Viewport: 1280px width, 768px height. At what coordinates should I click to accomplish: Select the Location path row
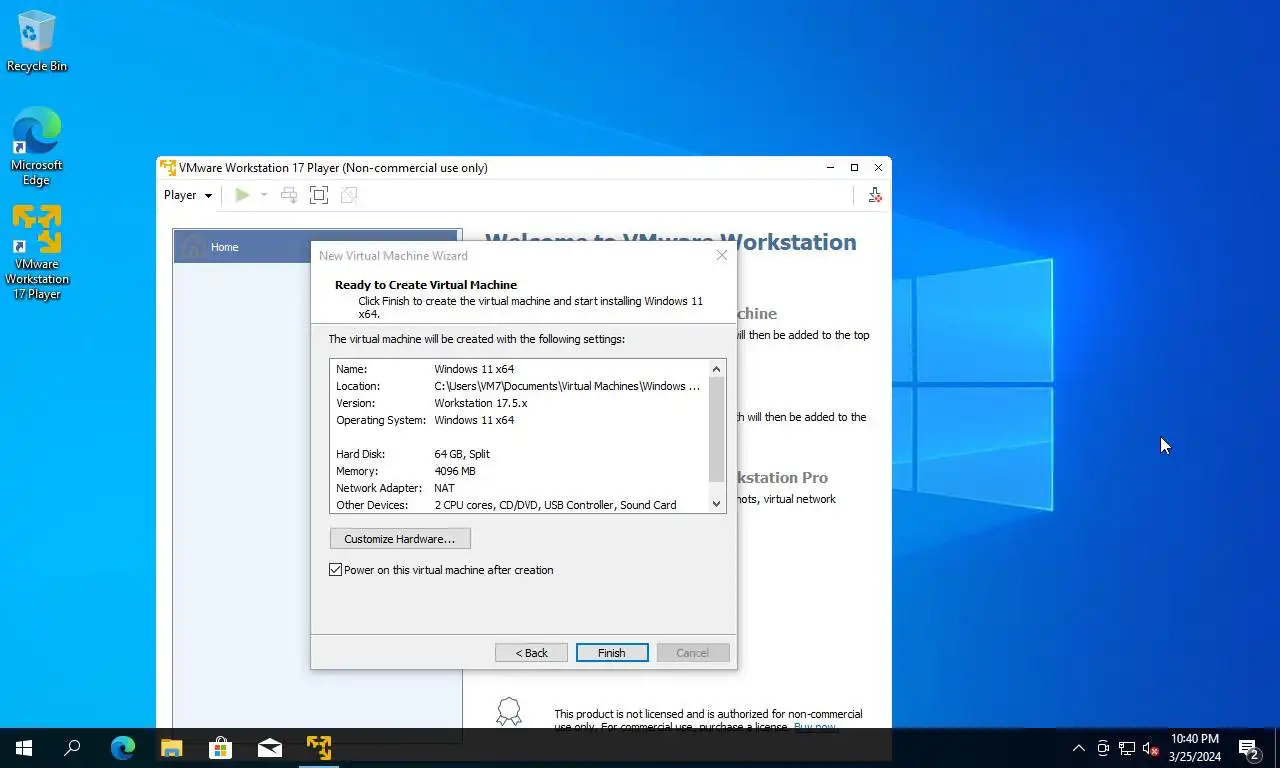[x=518, y=386]
